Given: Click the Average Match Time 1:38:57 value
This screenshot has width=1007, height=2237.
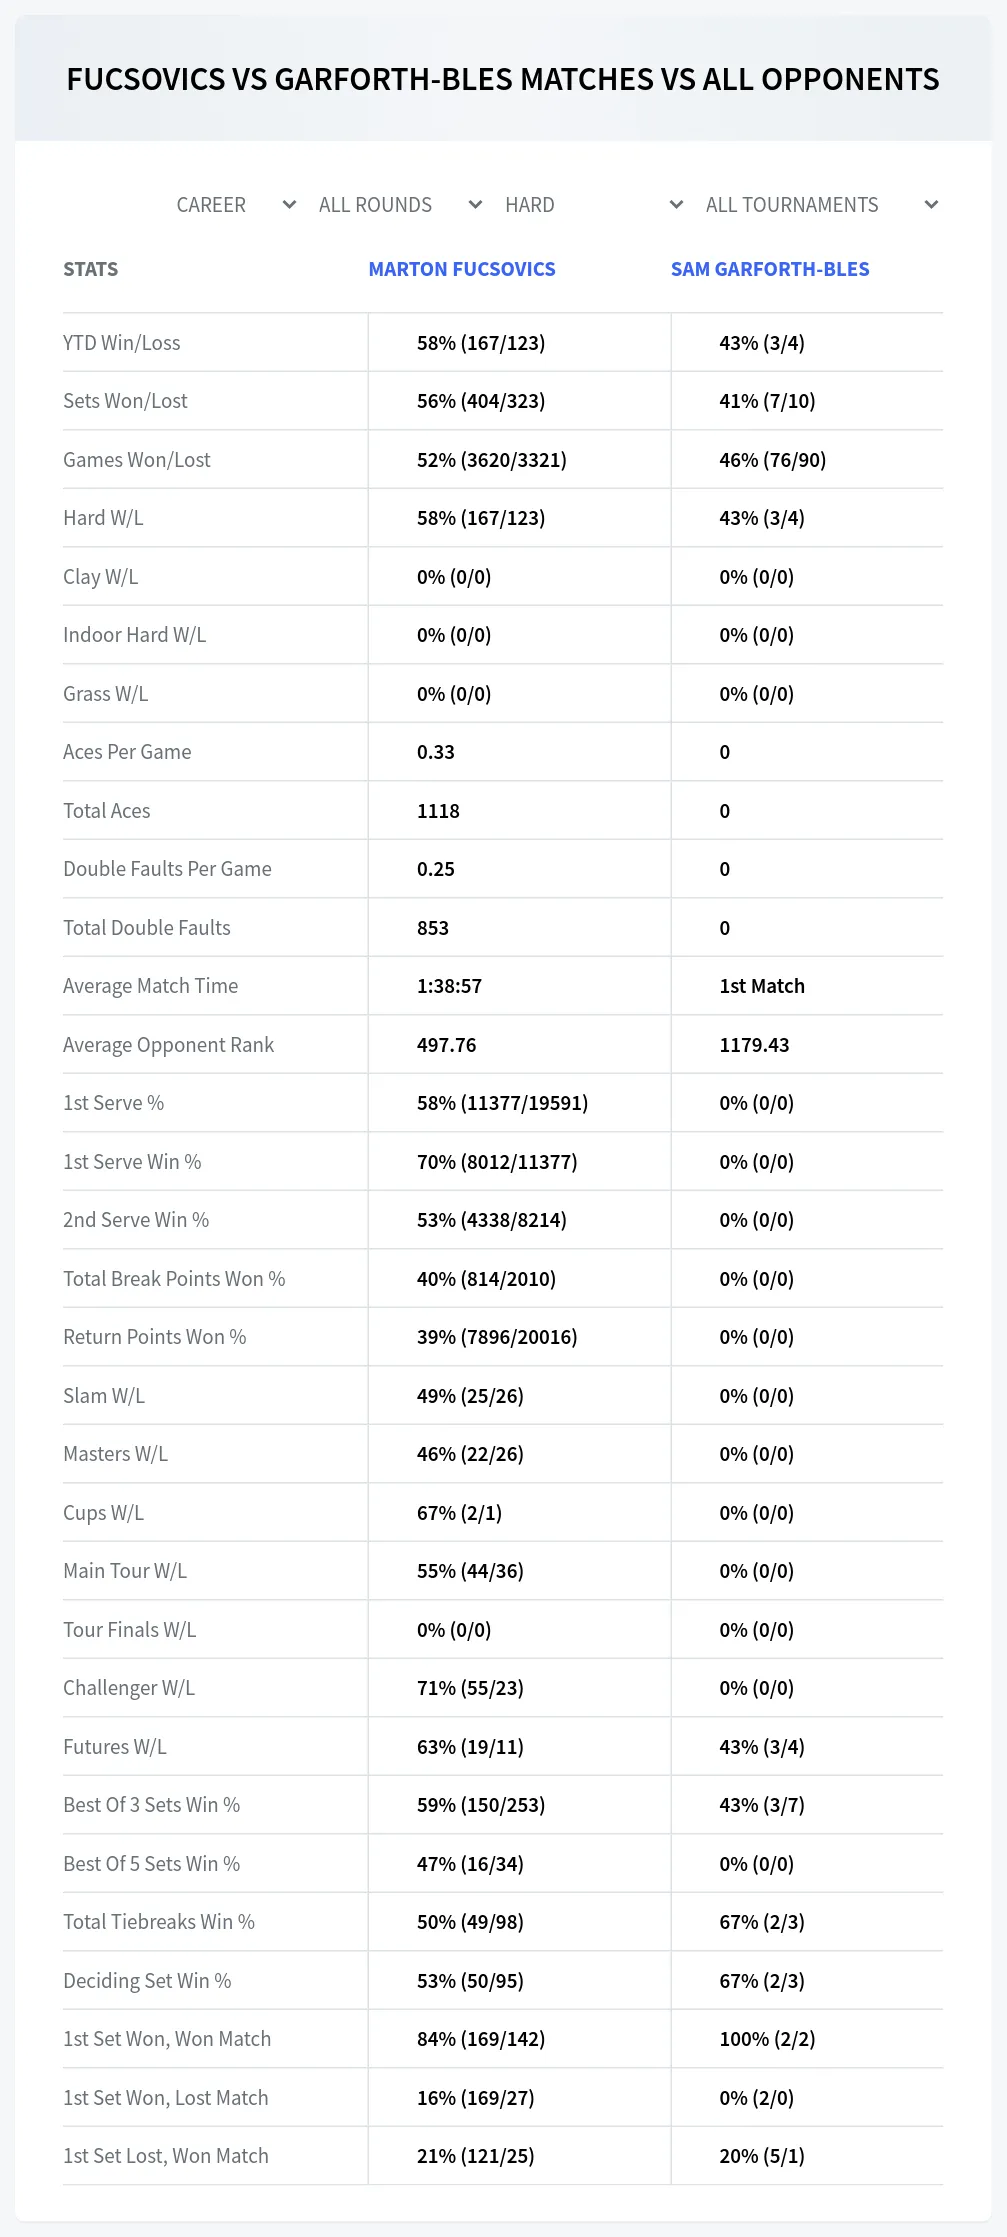Looking at the screenshot, I should pyautogui.click(x=449, y=986).
